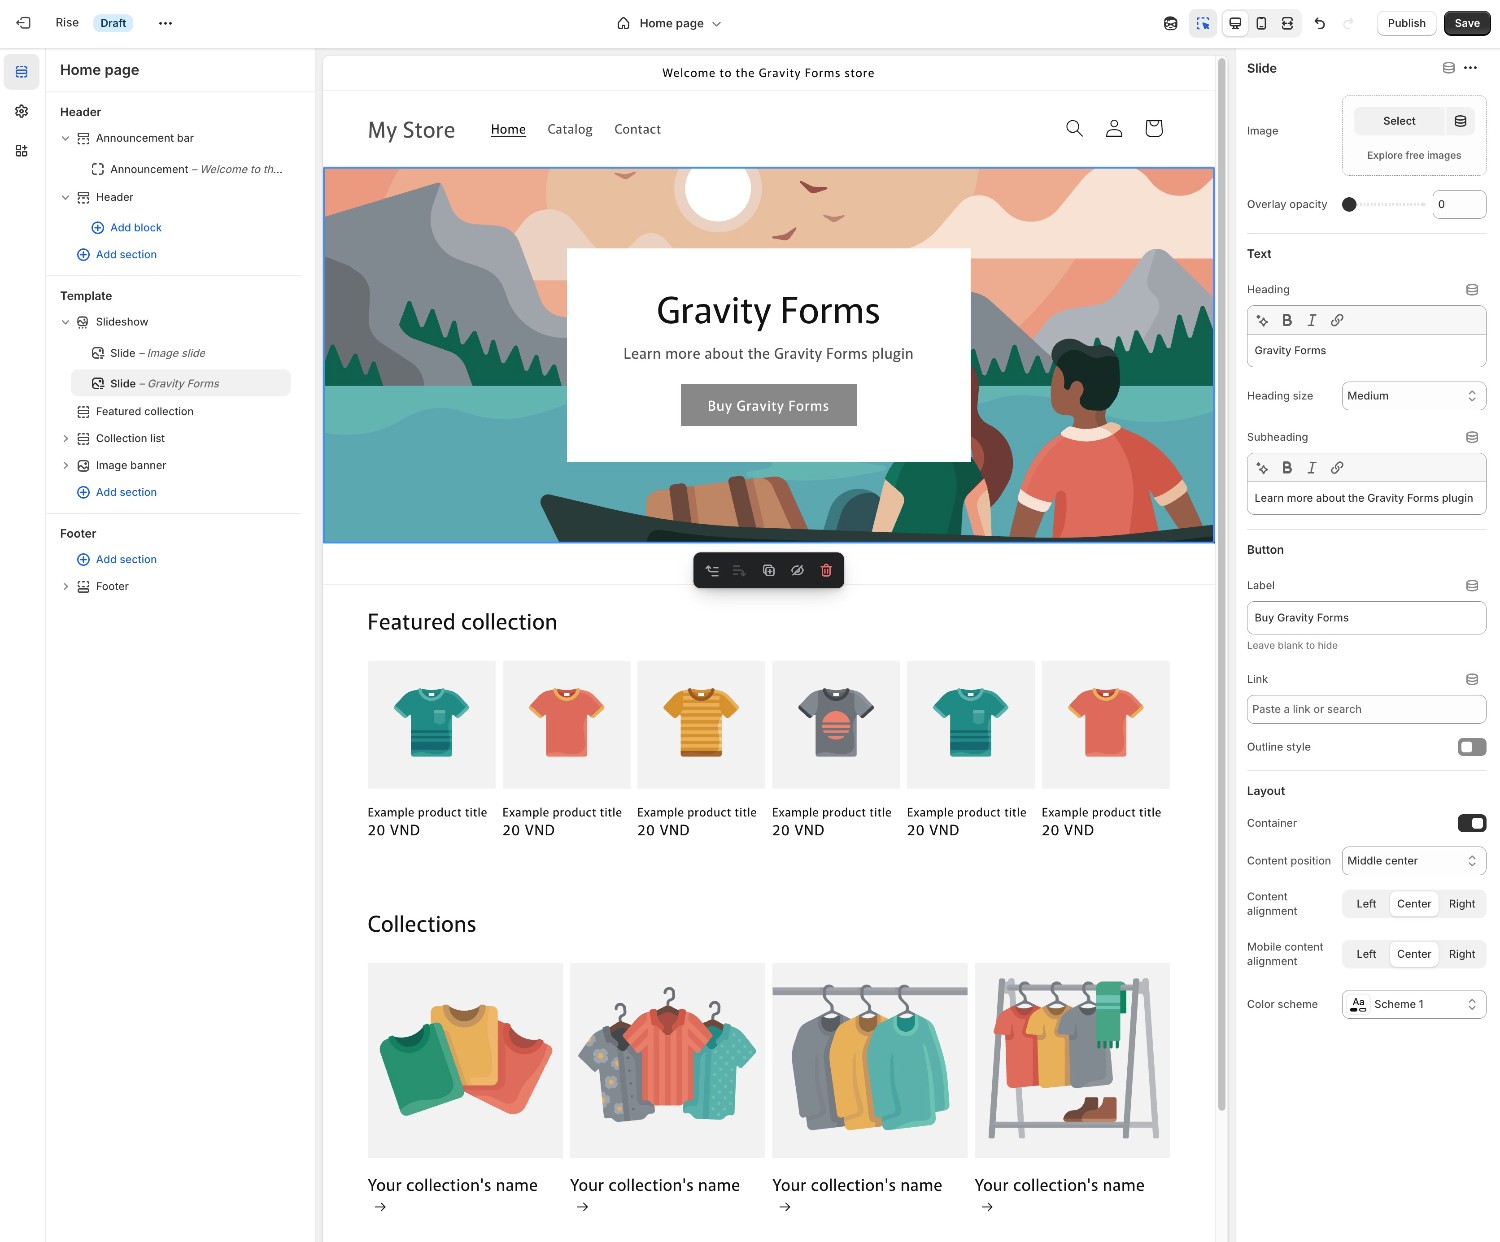Screen dimensions: 1500x1242
Task: Click the Buy Gravity Forms banner button
Action: [x=768, y=405]
